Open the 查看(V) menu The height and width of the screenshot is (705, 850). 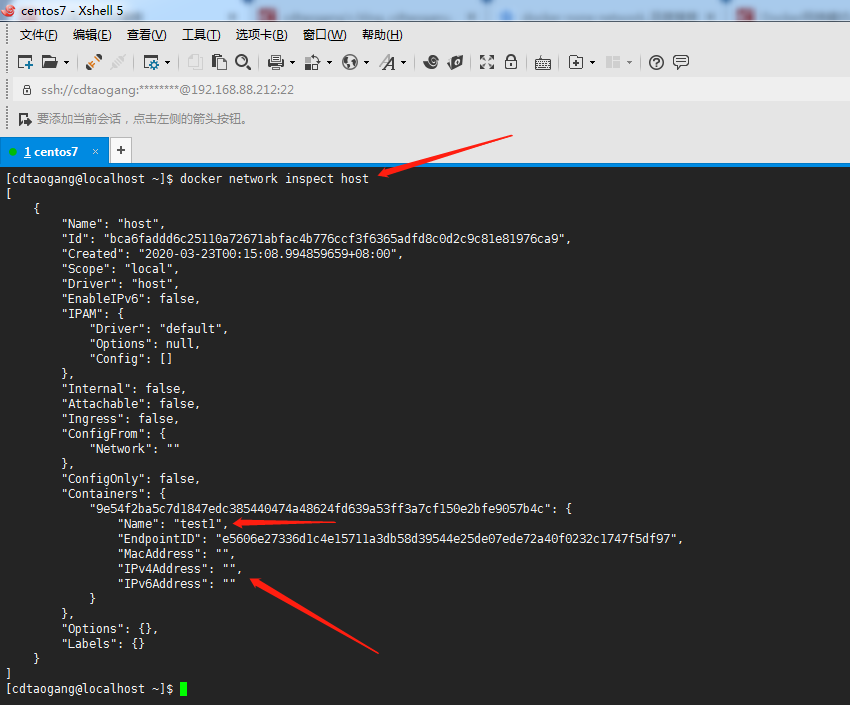tap(146, 35)
